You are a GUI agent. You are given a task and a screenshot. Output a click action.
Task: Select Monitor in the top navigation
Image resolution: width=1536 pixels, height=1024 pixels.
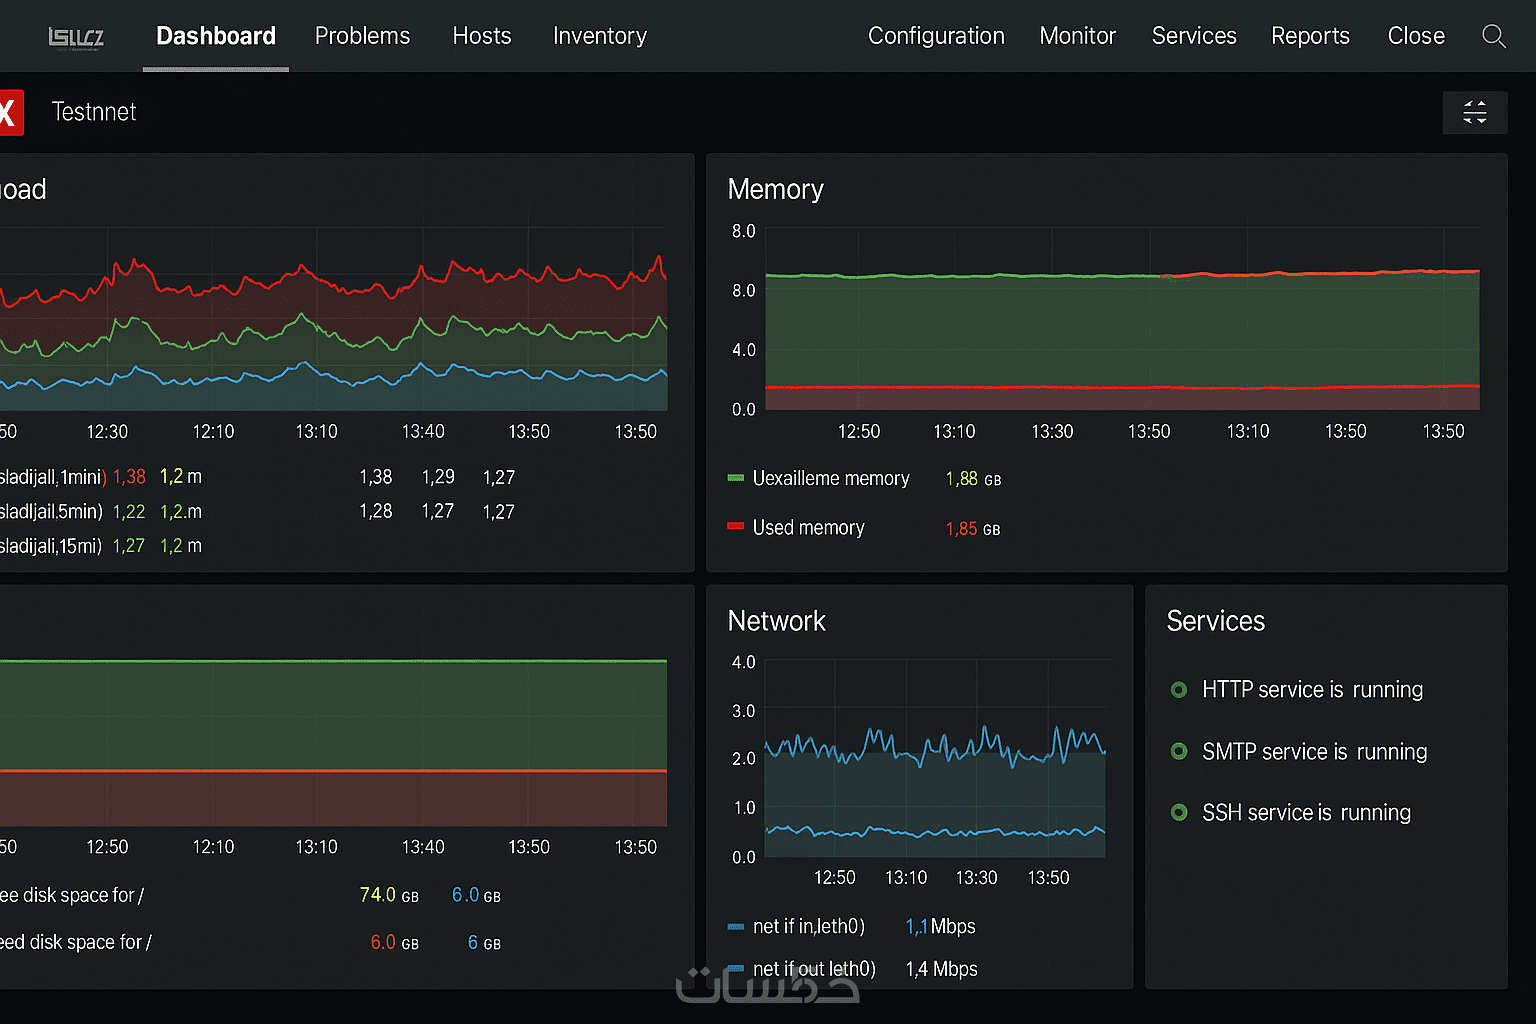pos(1077,37)
